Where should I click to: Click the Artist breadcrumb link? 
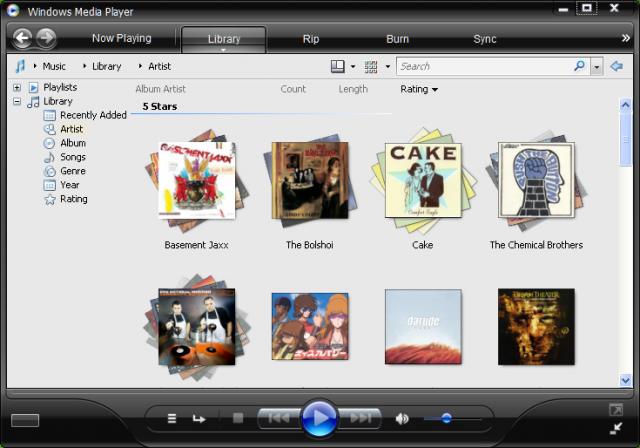pyautogui.click(x=159, y=66)
